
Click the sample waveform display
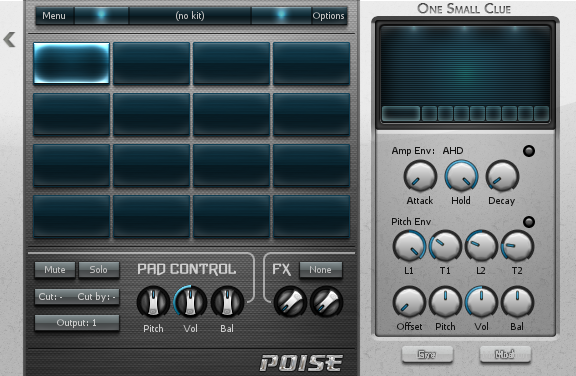[465, 65]
